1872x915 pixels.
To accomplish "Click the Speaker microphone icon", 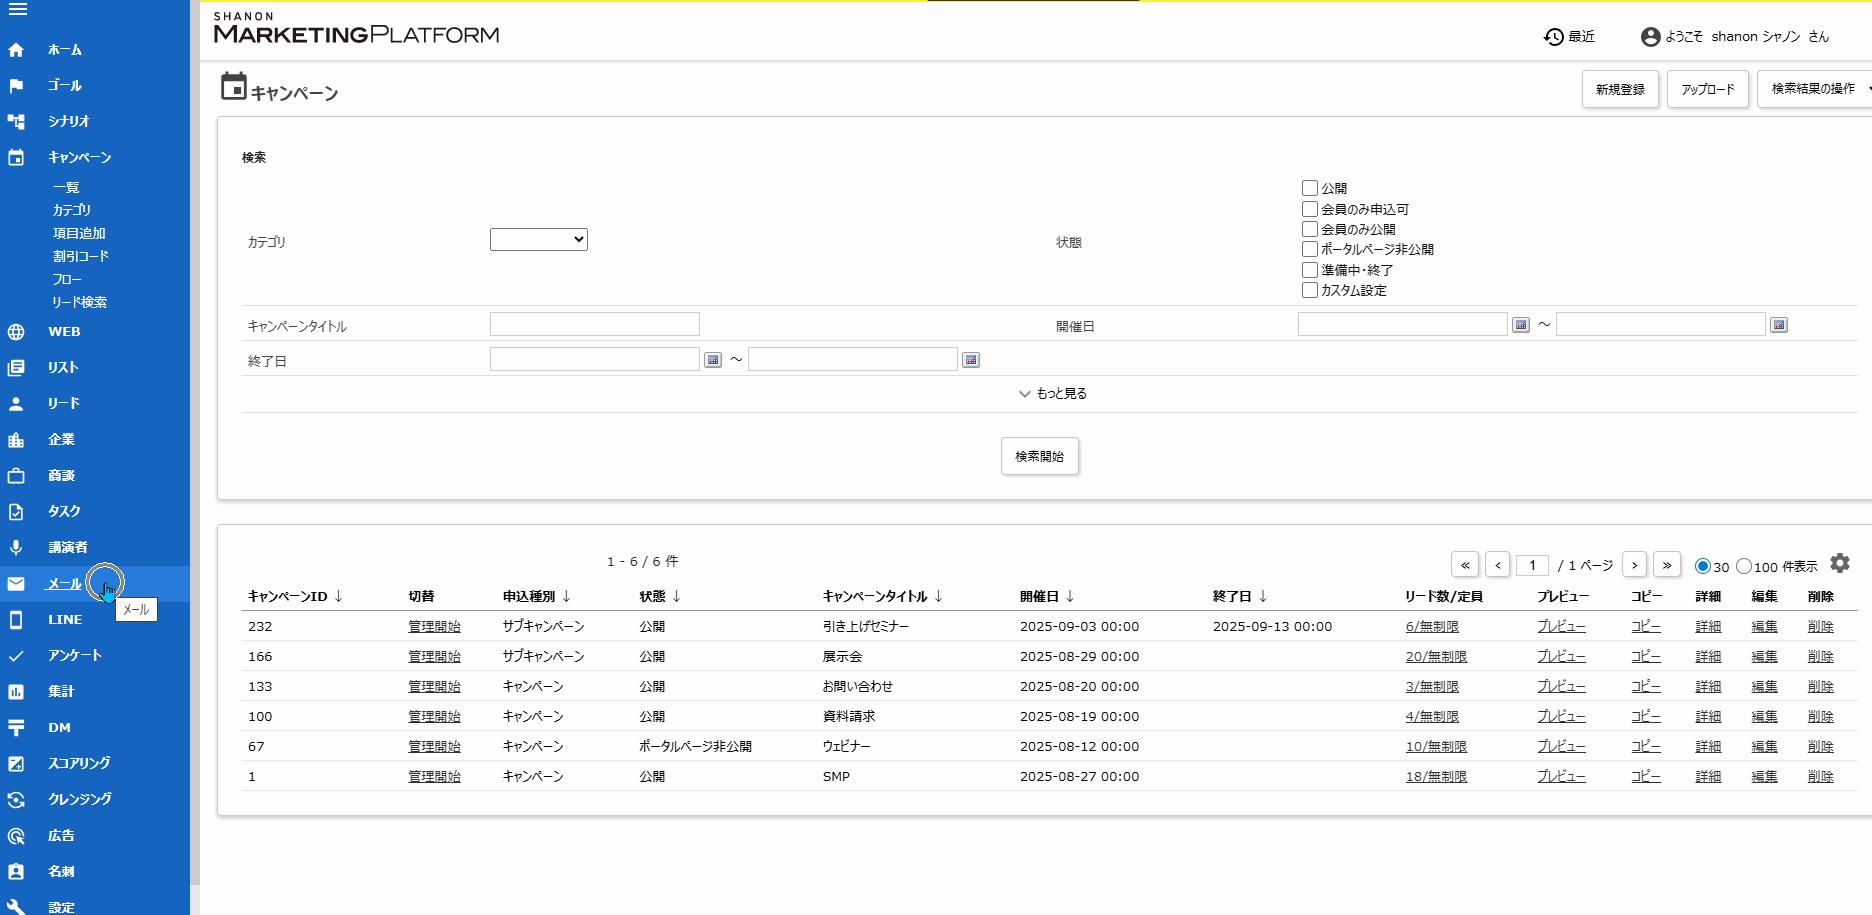I will (16, 548).
